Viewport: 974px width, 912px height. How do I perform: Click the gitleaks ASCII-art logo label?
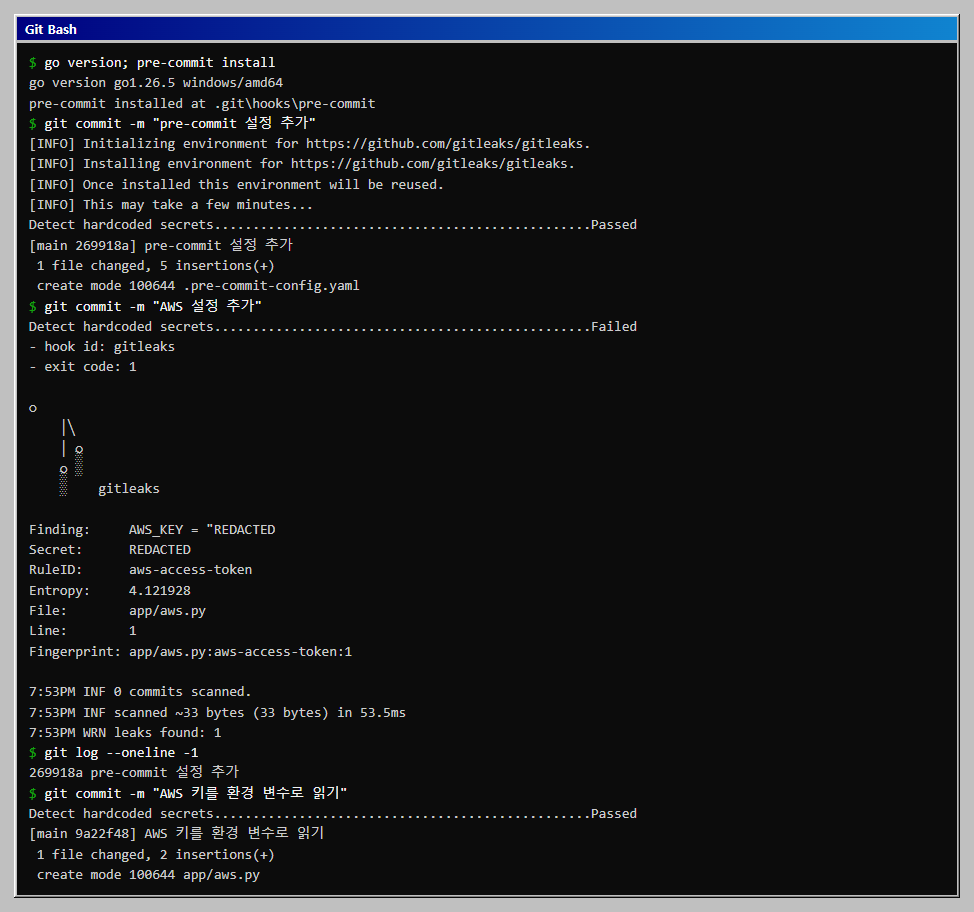(x=129, y=488)
